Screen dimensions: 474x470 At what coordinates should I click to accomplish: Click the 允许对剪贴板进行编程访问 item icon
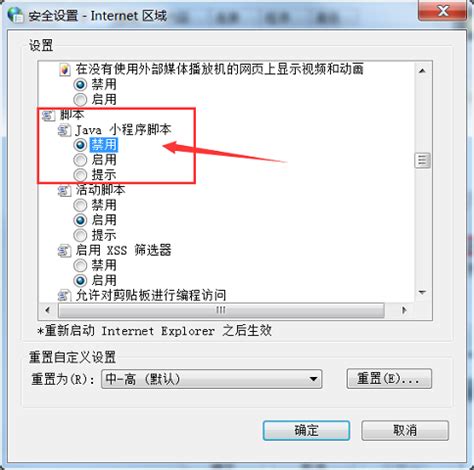[64, 295]
